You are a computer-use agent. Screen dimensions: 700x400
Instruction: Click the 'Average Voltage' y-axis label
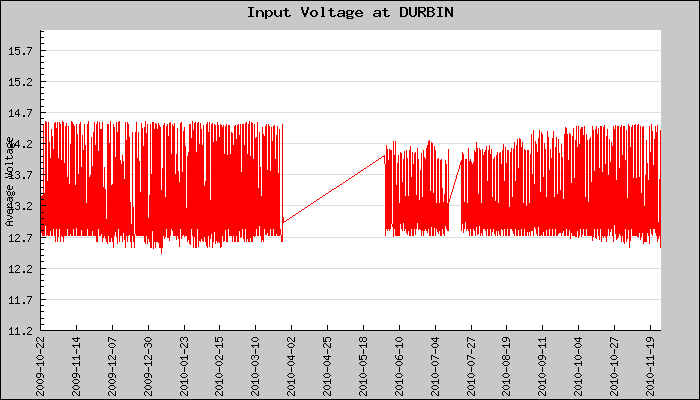click(10, 181)
